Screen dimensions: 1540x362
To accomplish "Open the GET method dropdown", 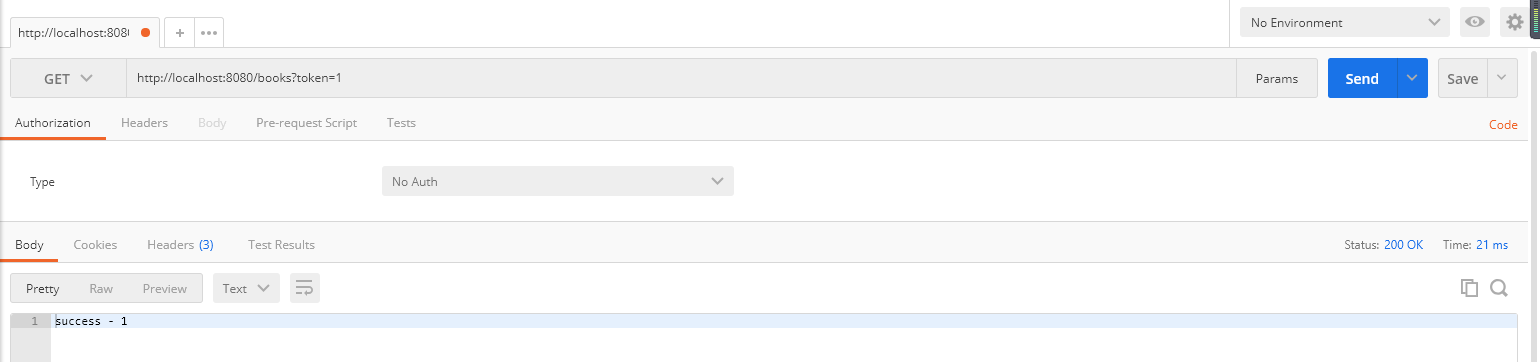I will [x=68, y=78].
